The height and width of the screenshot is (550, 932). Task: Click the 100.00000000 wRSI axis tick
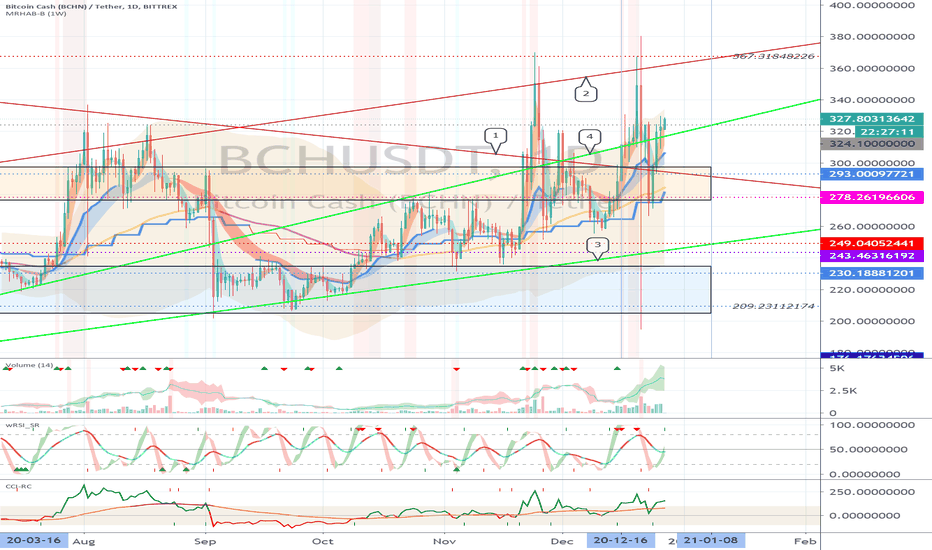coord(872,425)
